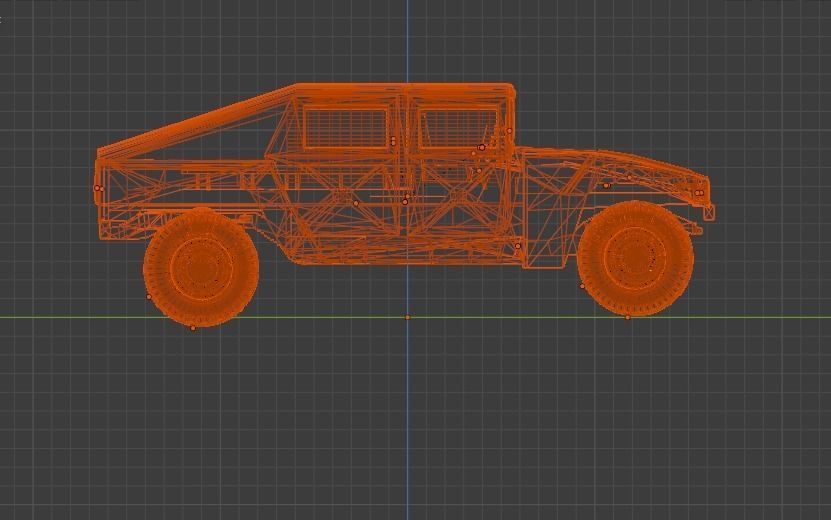Click the origin dot below the rear wheel

click(193, 328)
